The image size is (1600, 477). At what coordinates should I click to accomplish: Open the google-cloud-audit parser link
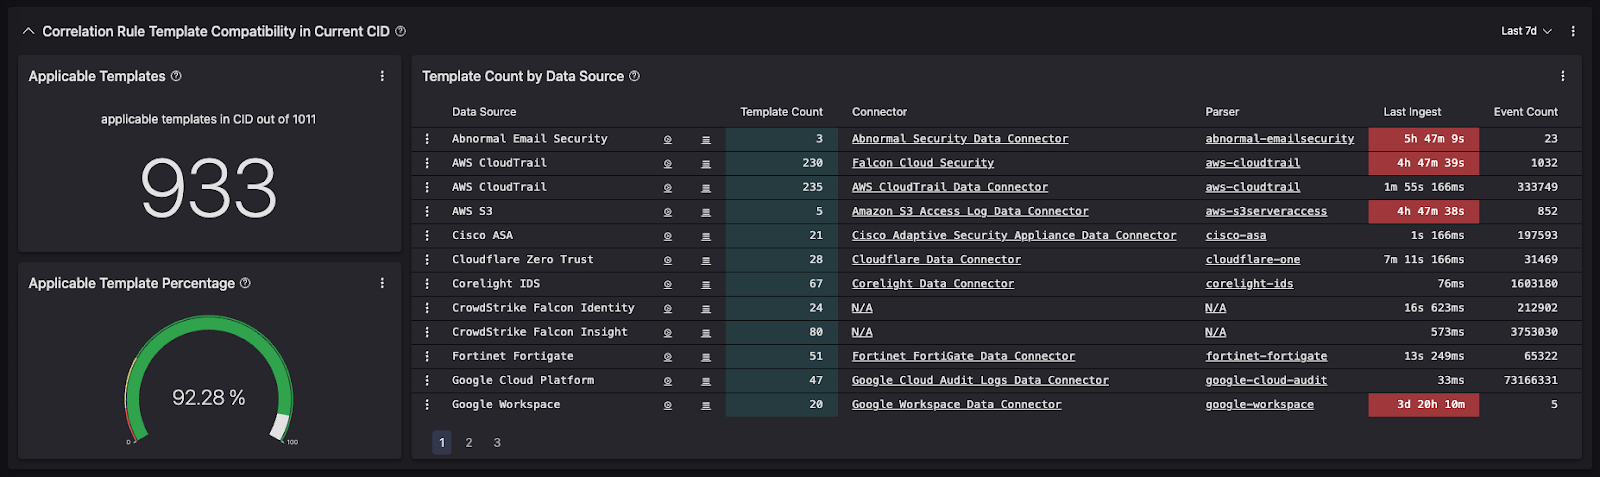[1266, 380]
